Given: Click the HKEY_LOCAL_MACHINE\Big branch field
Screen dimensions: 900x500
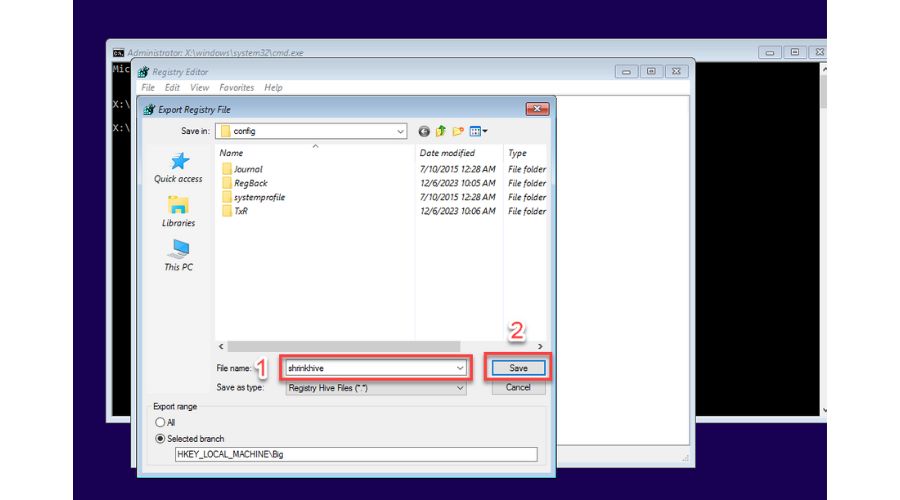Looking at the screenshot, I should pyautogui.click(x=356, y=454).
